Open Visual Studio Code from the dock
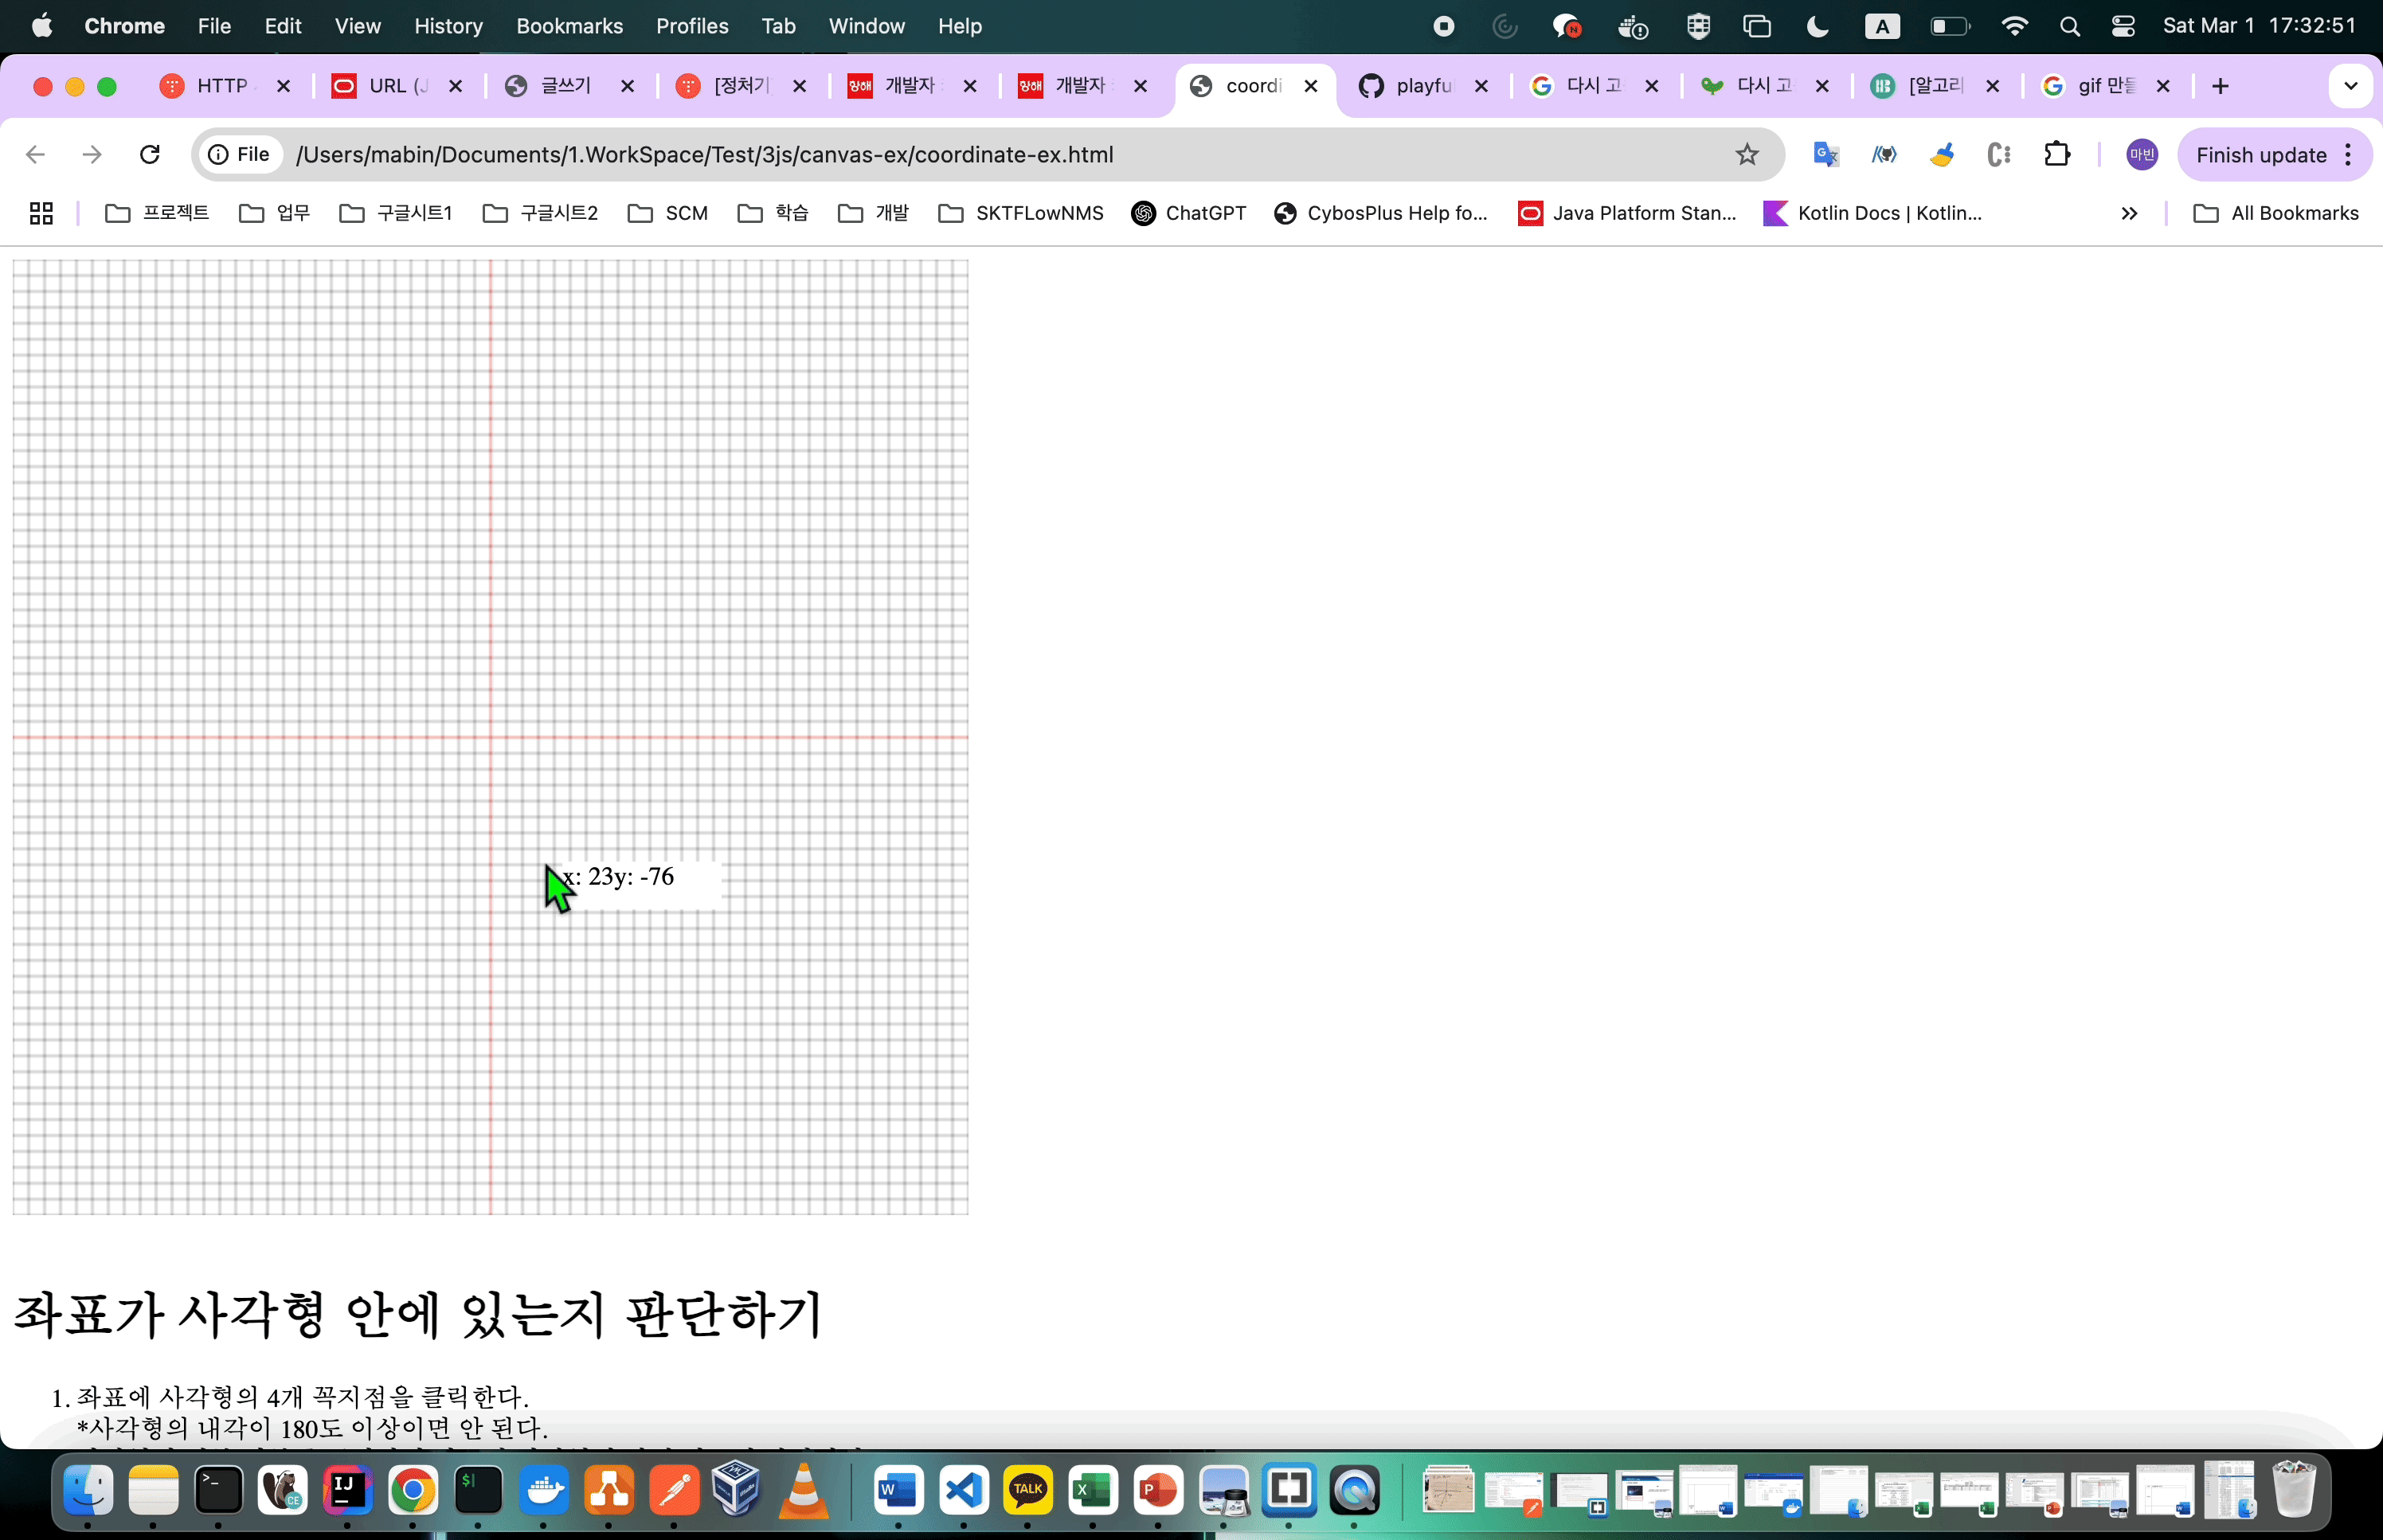Screen dimensions: 2383x1540 click(963, 1491)
